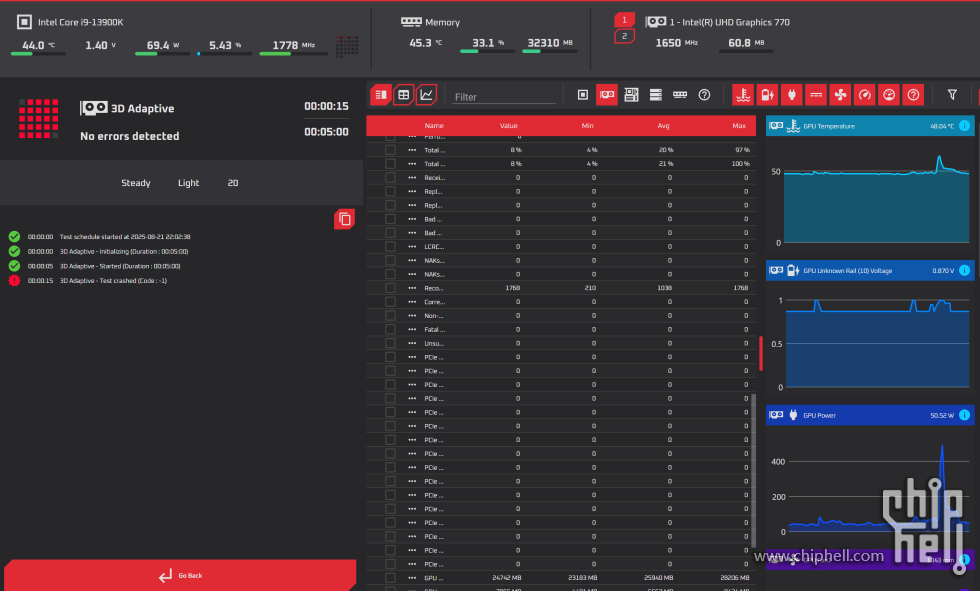Open the three-dot menu of the GPU 24742 MB row

tap(412, 578)
